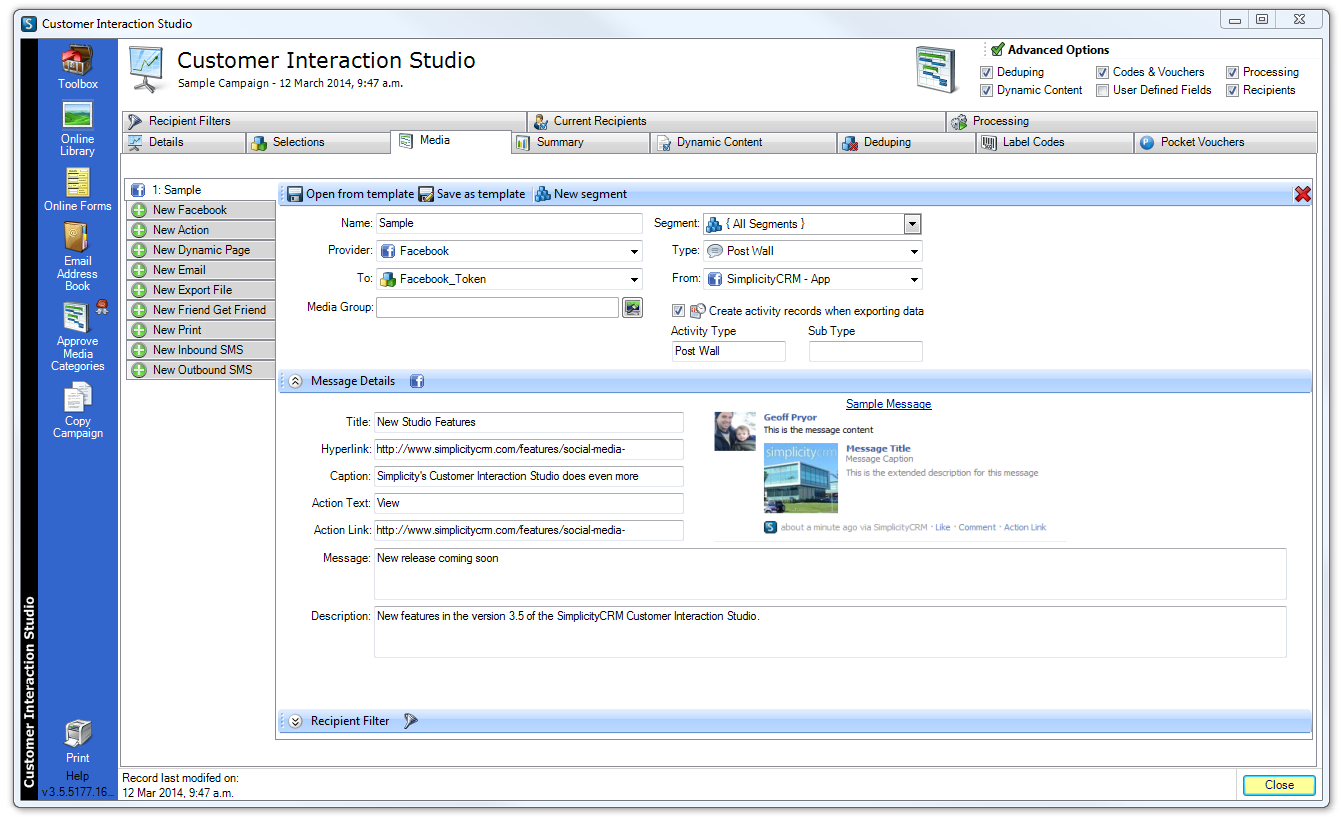
Task: Click the presentation board header icon
Action: [147, 69]
